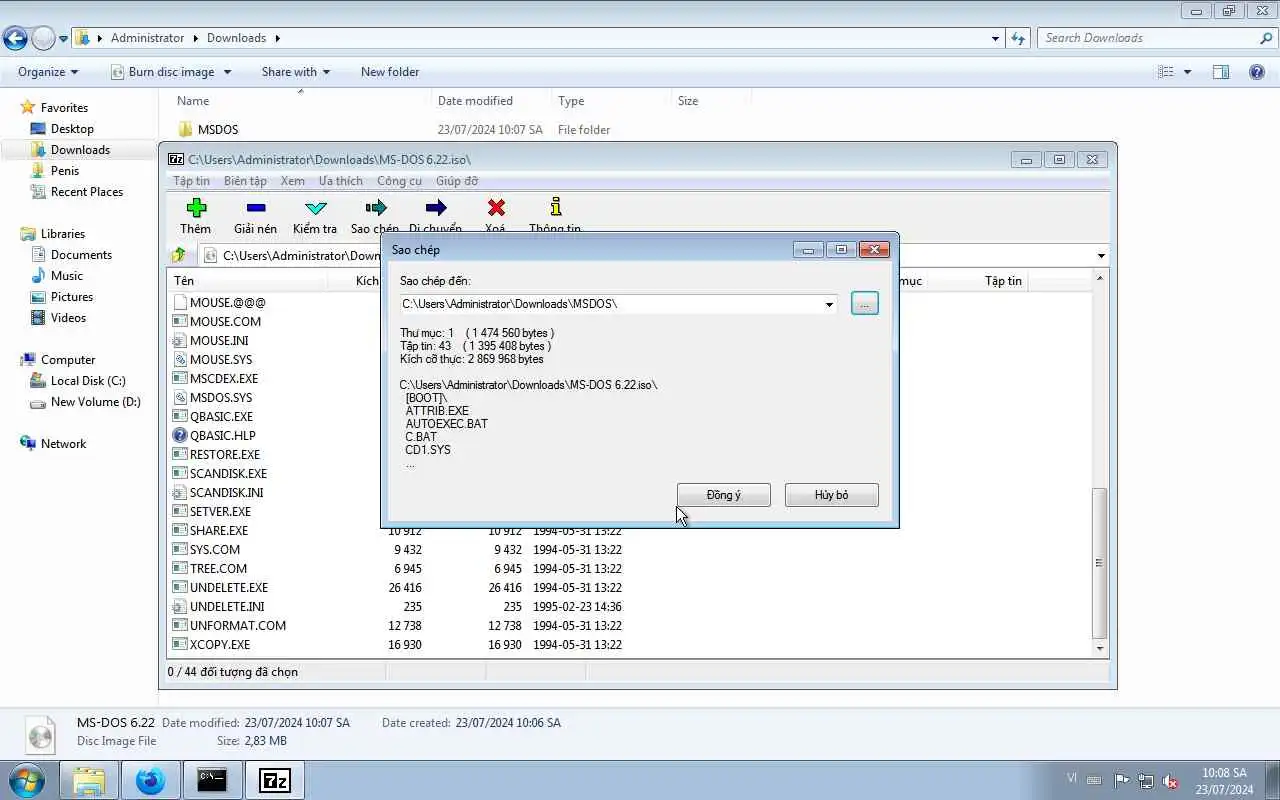The height and width of the screenshot is (800, 1280).
Task: Click the Kiểm tra (Test) icon
Action: coord(316,208)
